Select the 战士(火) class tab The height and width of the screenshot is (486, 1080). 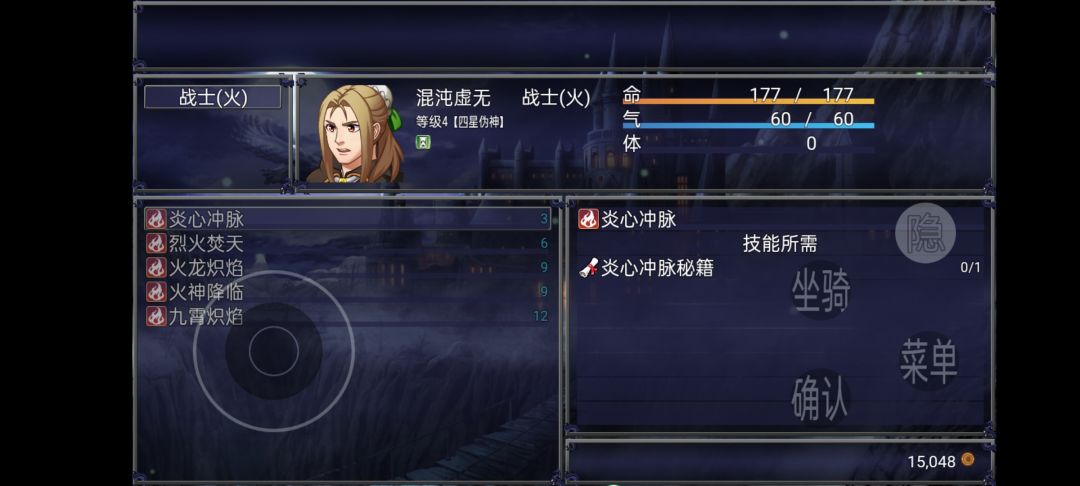coord(213,97)
